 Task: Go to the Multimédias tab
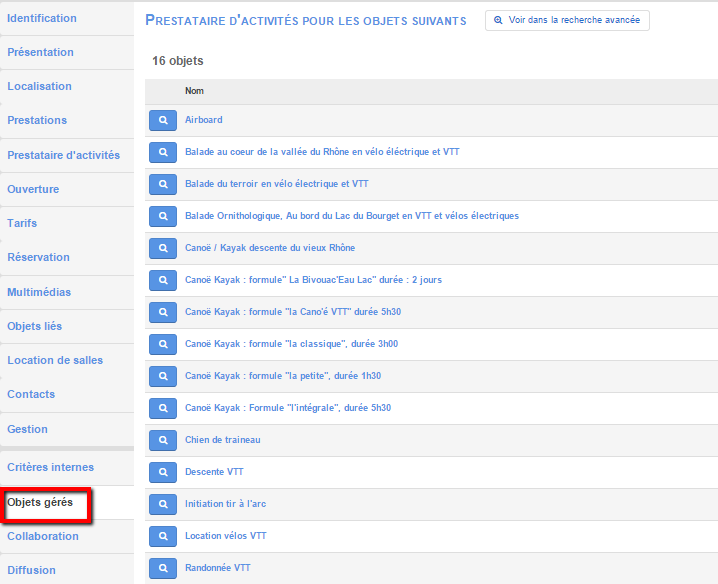pyautogui.click(x=67, y=292)
